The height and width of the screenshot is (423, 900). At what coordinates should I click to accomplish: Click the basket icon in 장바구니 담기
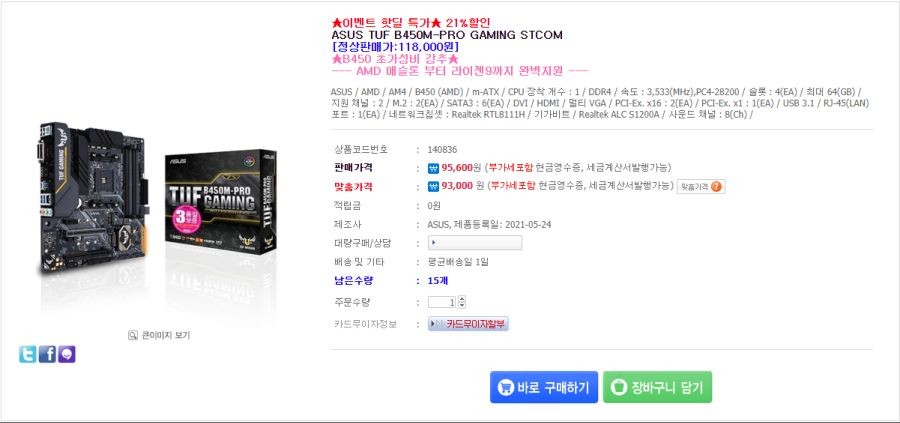point(618,387)
